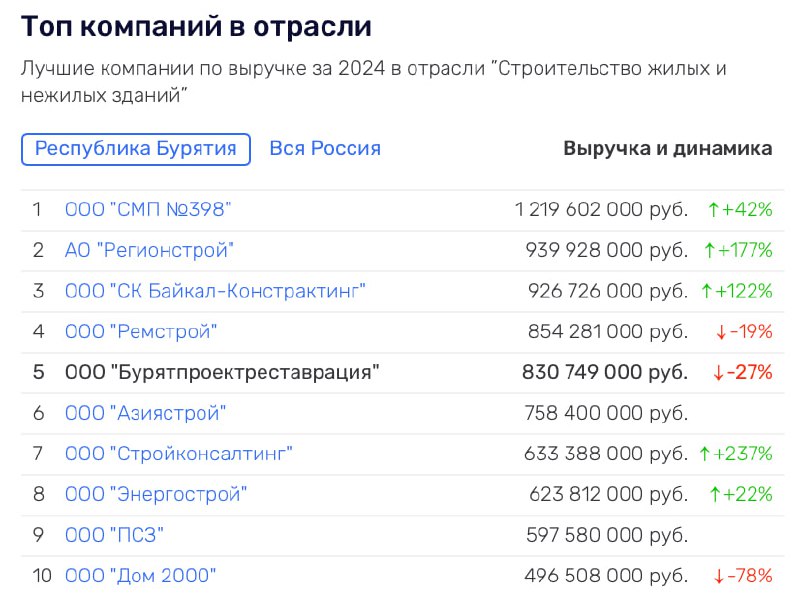
Task: Click the red -19% decline arrow
Action: click(x=721, y=332)
